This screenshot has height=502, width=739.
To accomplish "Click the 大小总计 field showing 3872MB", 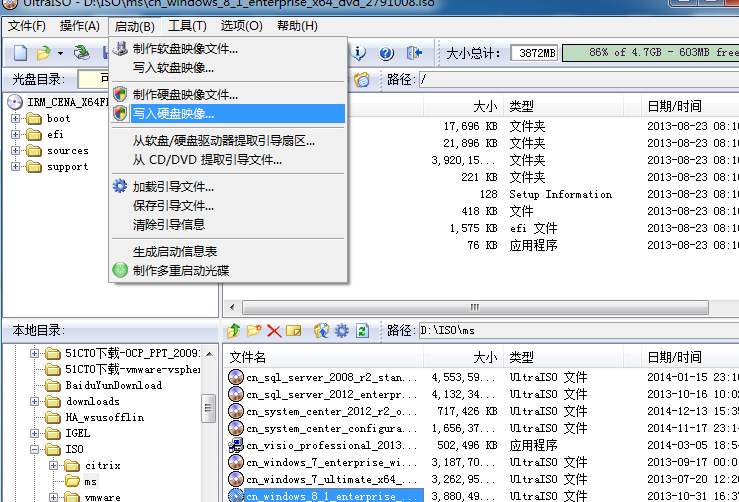I will [534, 53].
